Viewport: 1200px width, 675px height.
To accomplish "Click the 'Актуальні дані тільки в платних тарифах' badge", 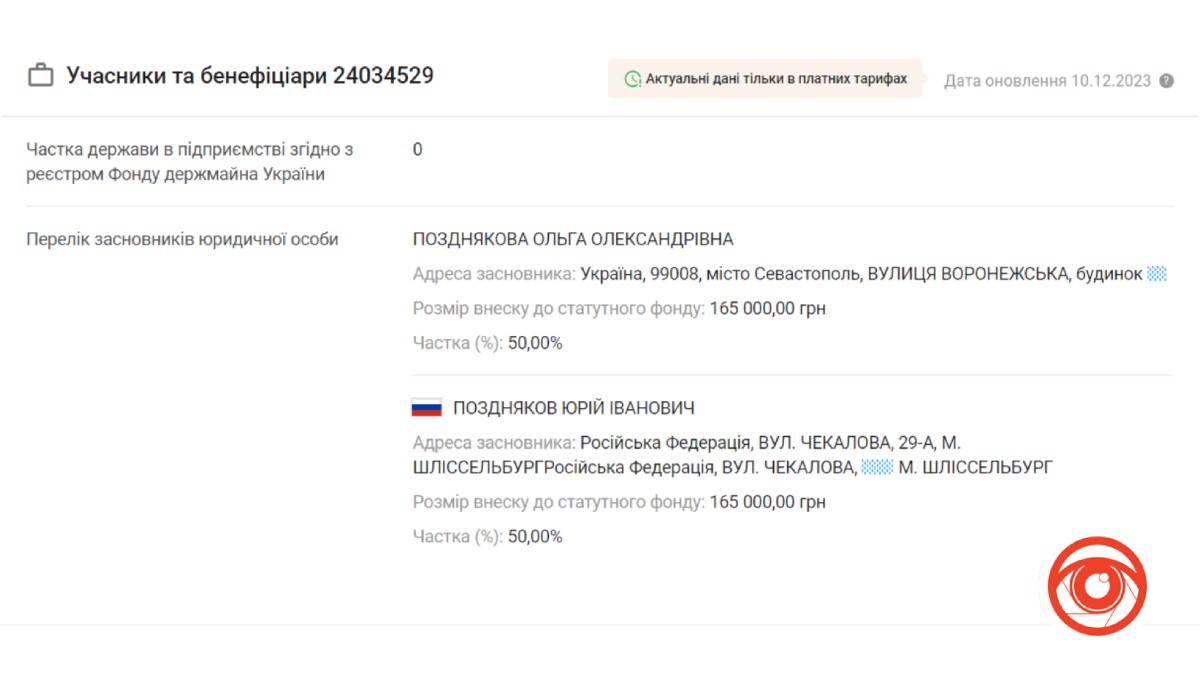I will 765,79.
